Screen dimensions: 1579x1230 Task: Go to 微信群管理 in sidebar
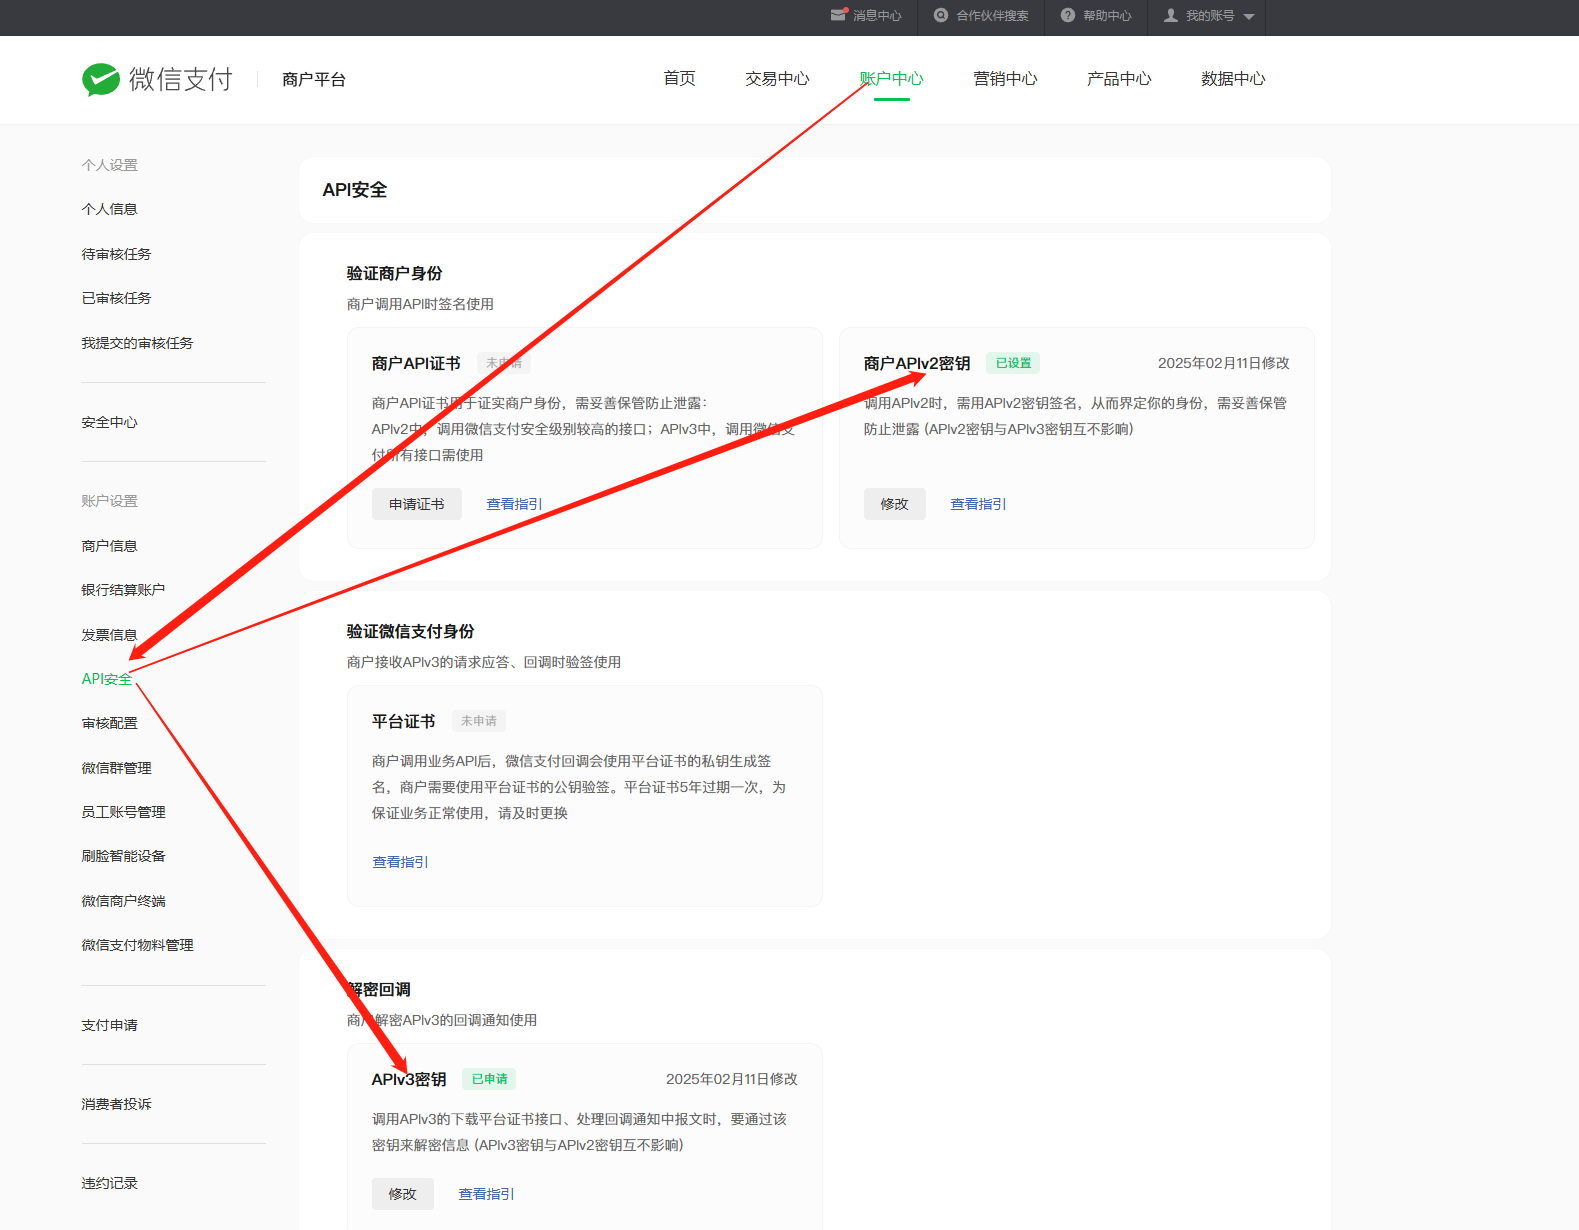click(117, 768)
